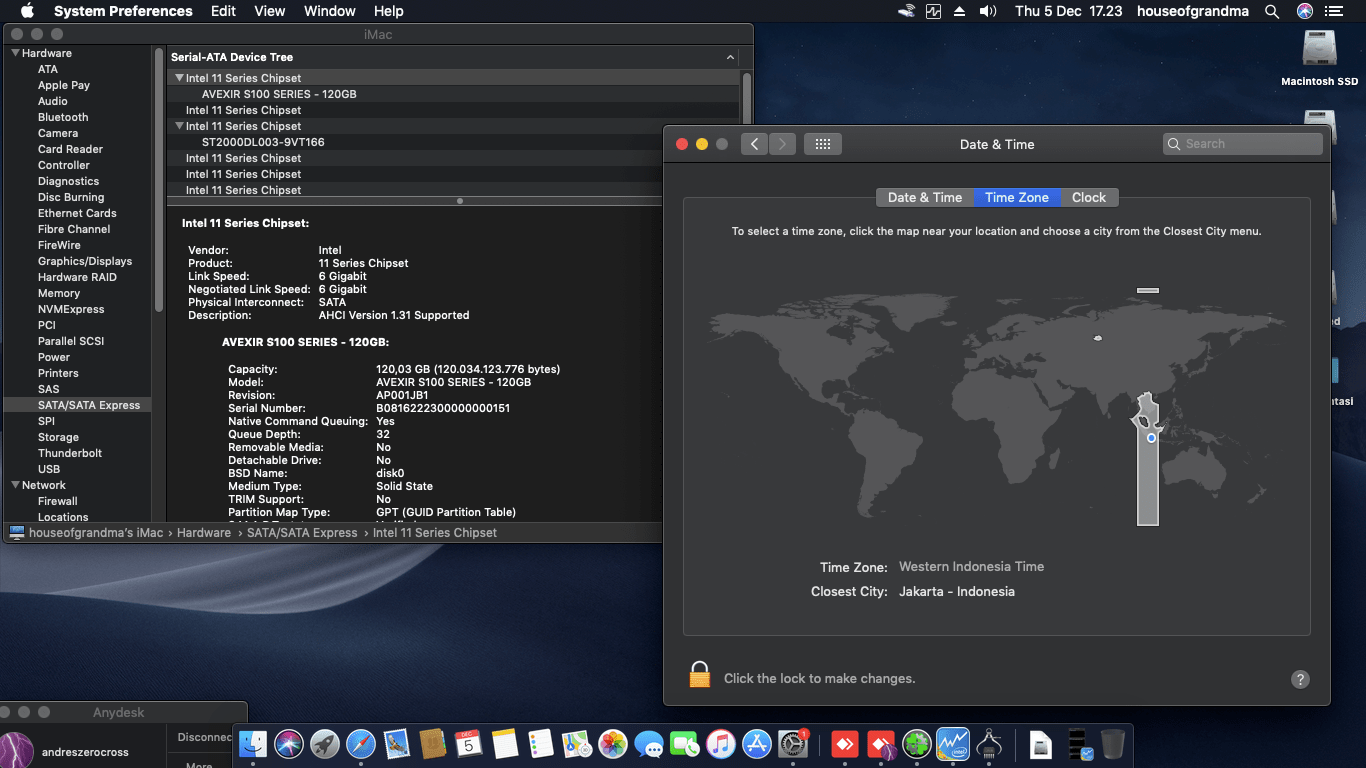Open the Window menu in menu bar

tap(329, 12)
